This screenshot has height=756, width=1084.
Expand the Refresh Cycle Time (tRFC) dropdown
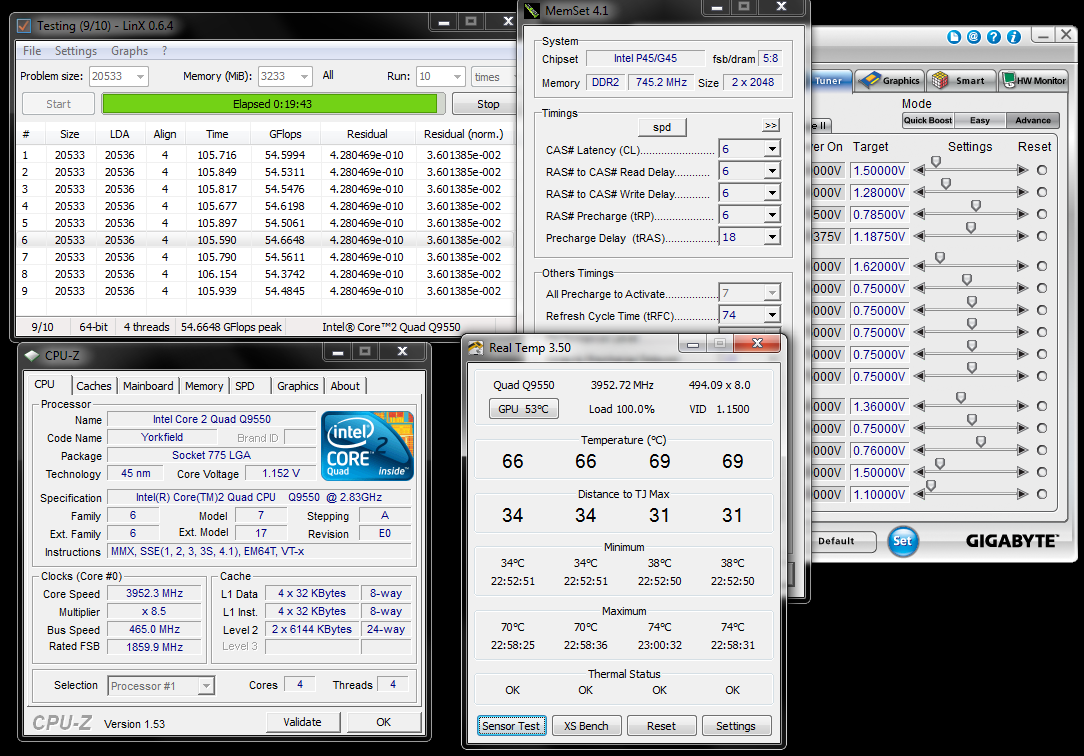(x=772, y=316)
